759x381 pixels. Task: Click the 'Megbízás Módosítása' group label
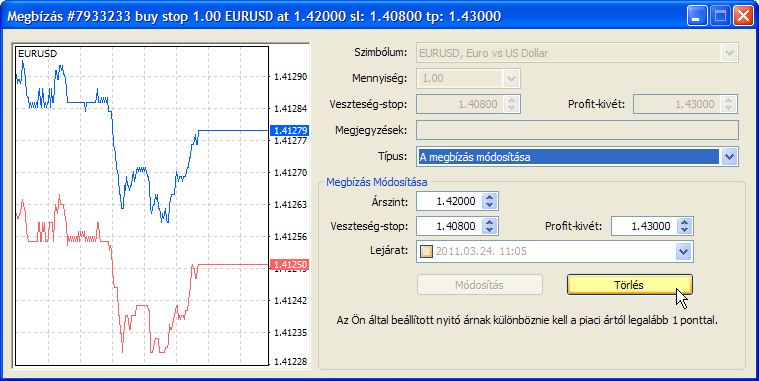pos(377,183)
